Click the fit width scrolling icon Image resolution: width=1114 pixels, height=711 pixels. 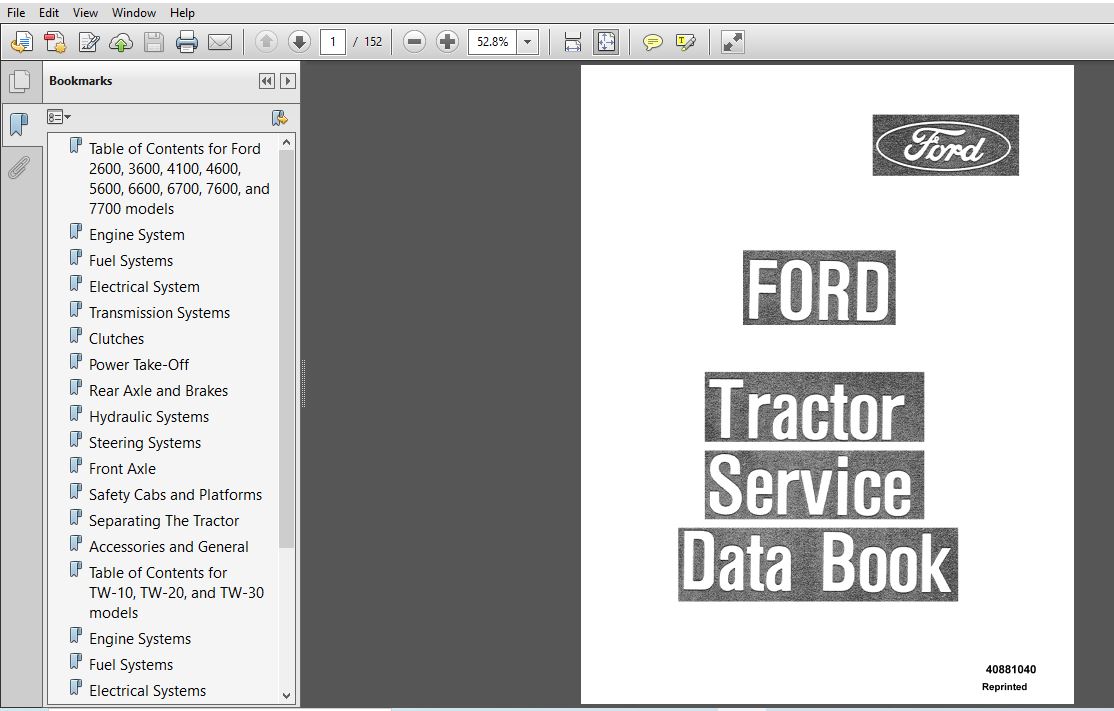tap(573, 42)
